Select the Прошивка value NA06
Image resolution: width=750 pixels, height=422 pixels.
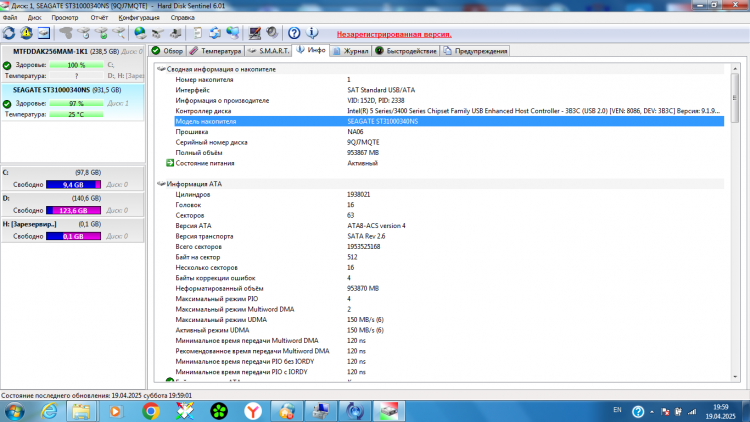tap(355, 132)
